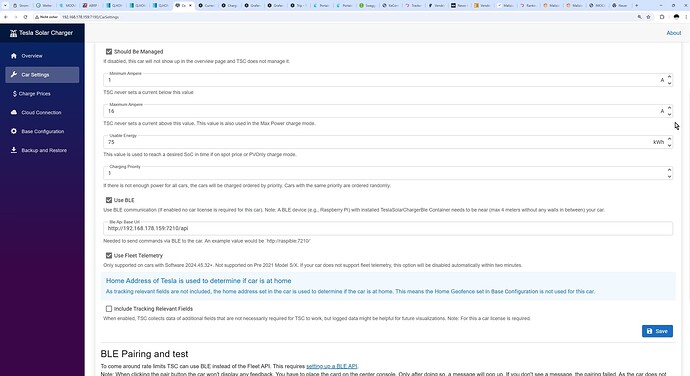Toggle the Should Be Managed checkbox
The height and width of the screenshot is (376, 690).
click(x=109, y=52)
